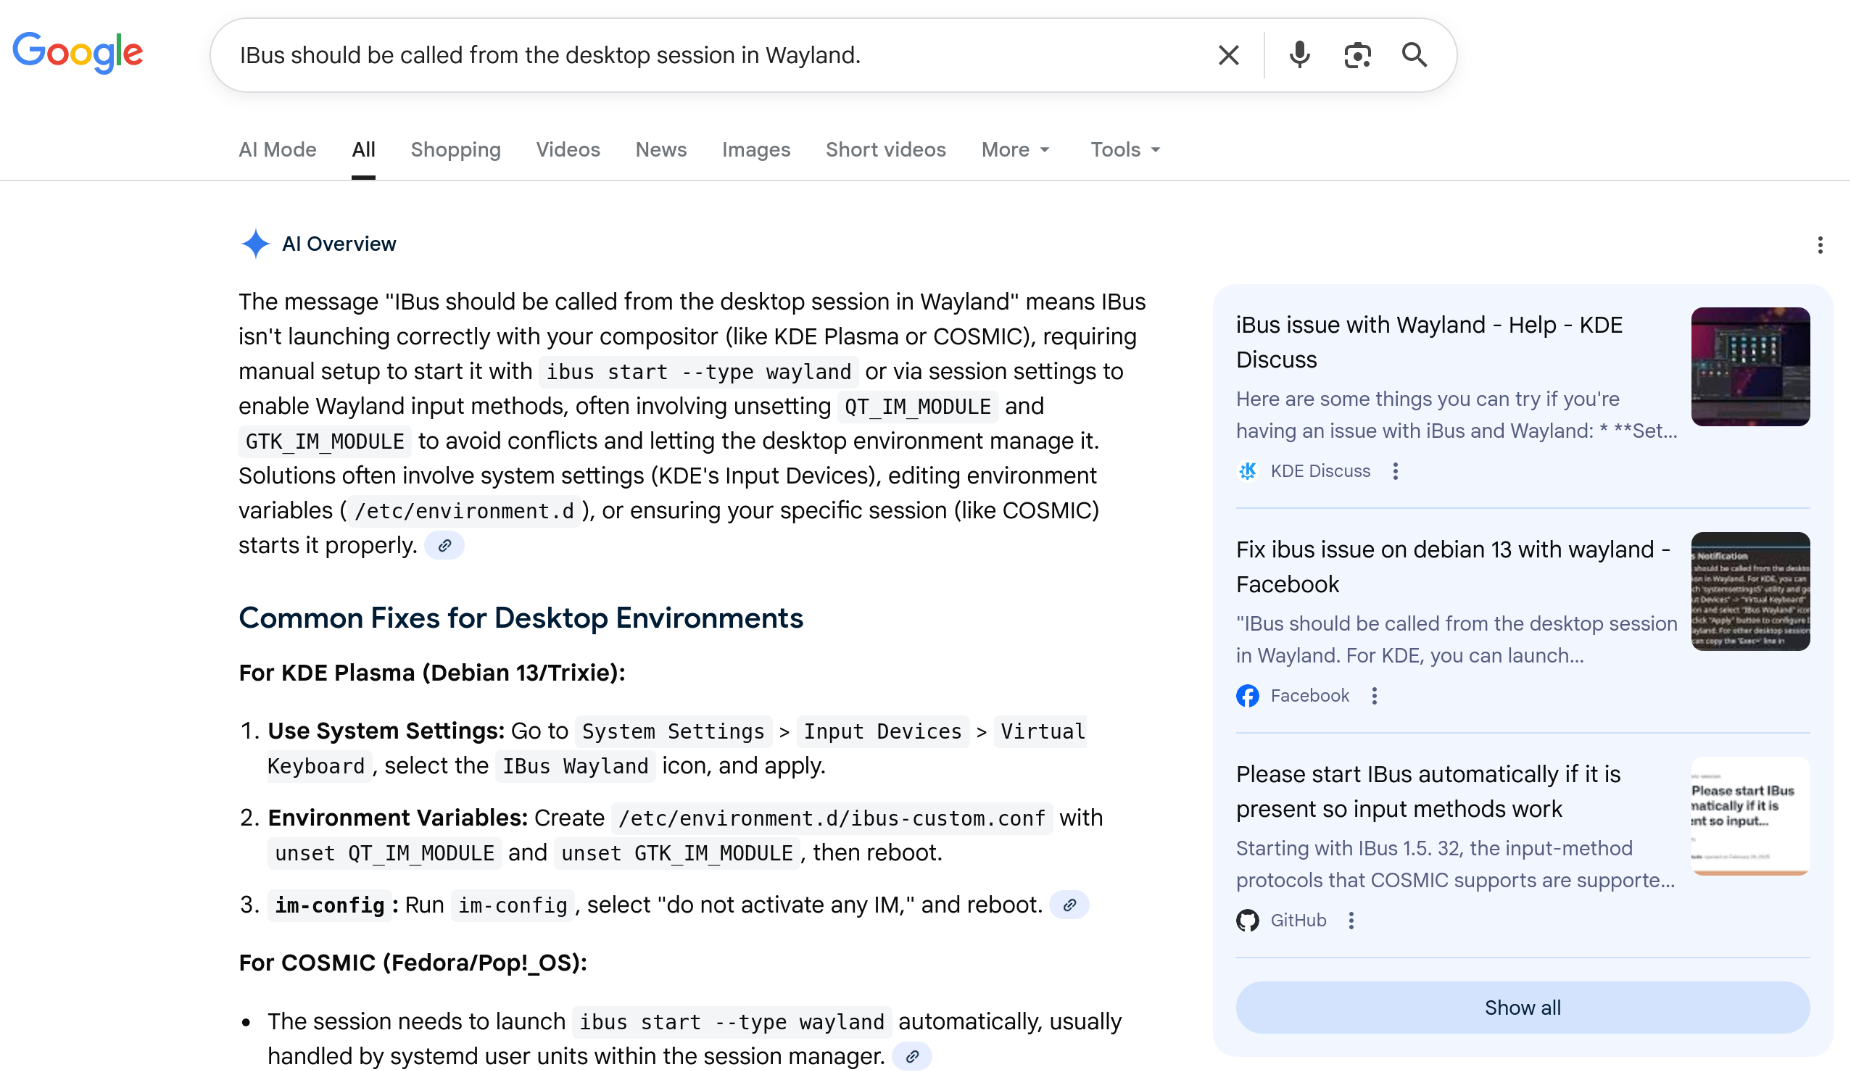Click 'Environment Variables:' bold text
Image resolution: width=1850 pixels, height=1071 pixels.
[398, 819]
